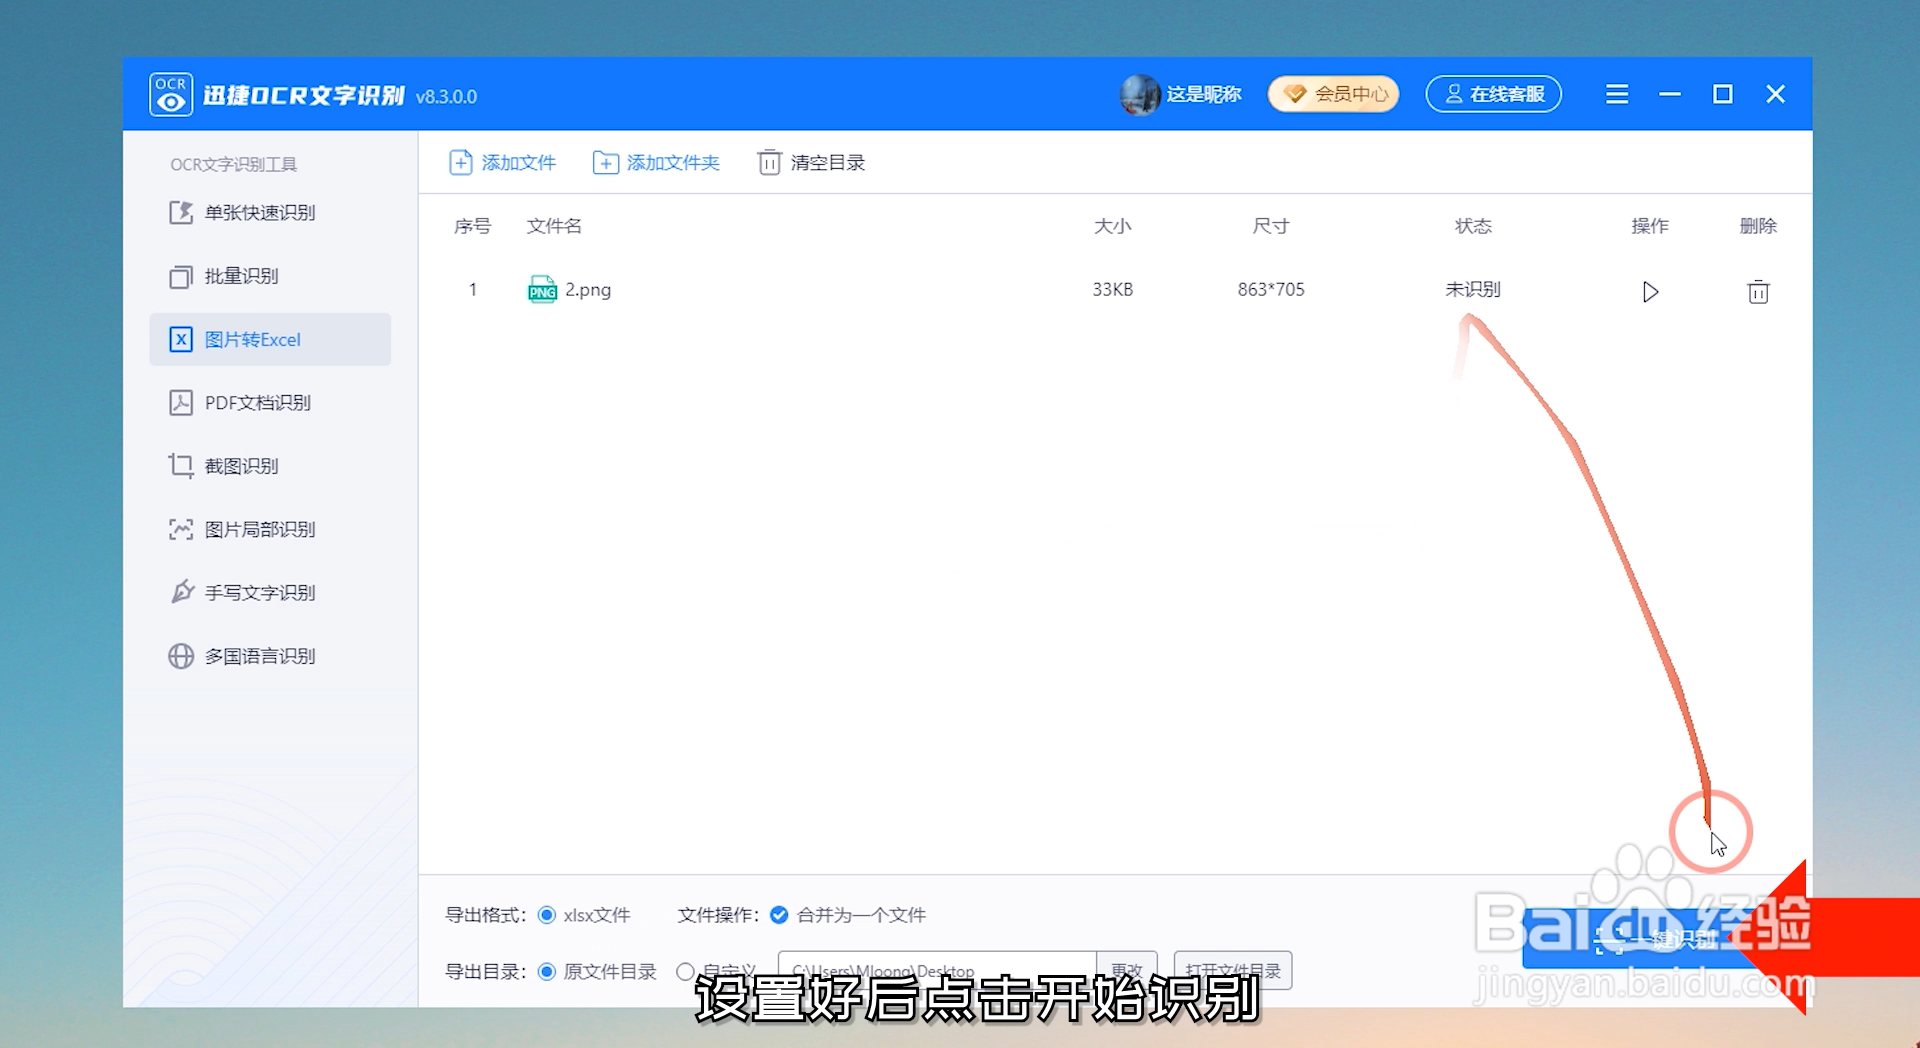Delete 2.png with the trash icon
Image resolution: width=1920 pixels, height=1048 pixels.
click(x=1758, y=291)
